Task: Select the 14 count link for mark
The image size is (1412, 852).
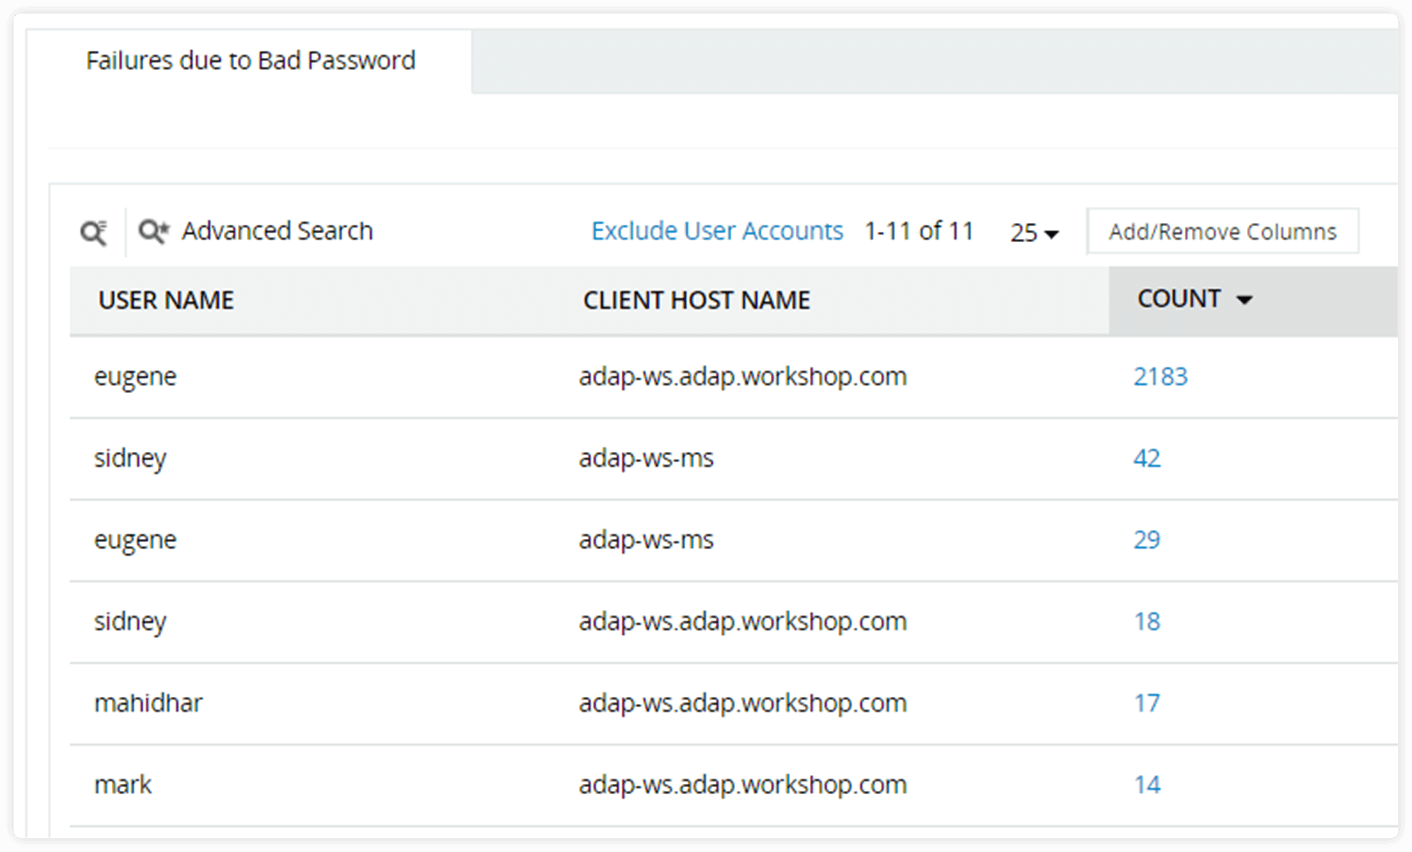Action: (1147, 785)
